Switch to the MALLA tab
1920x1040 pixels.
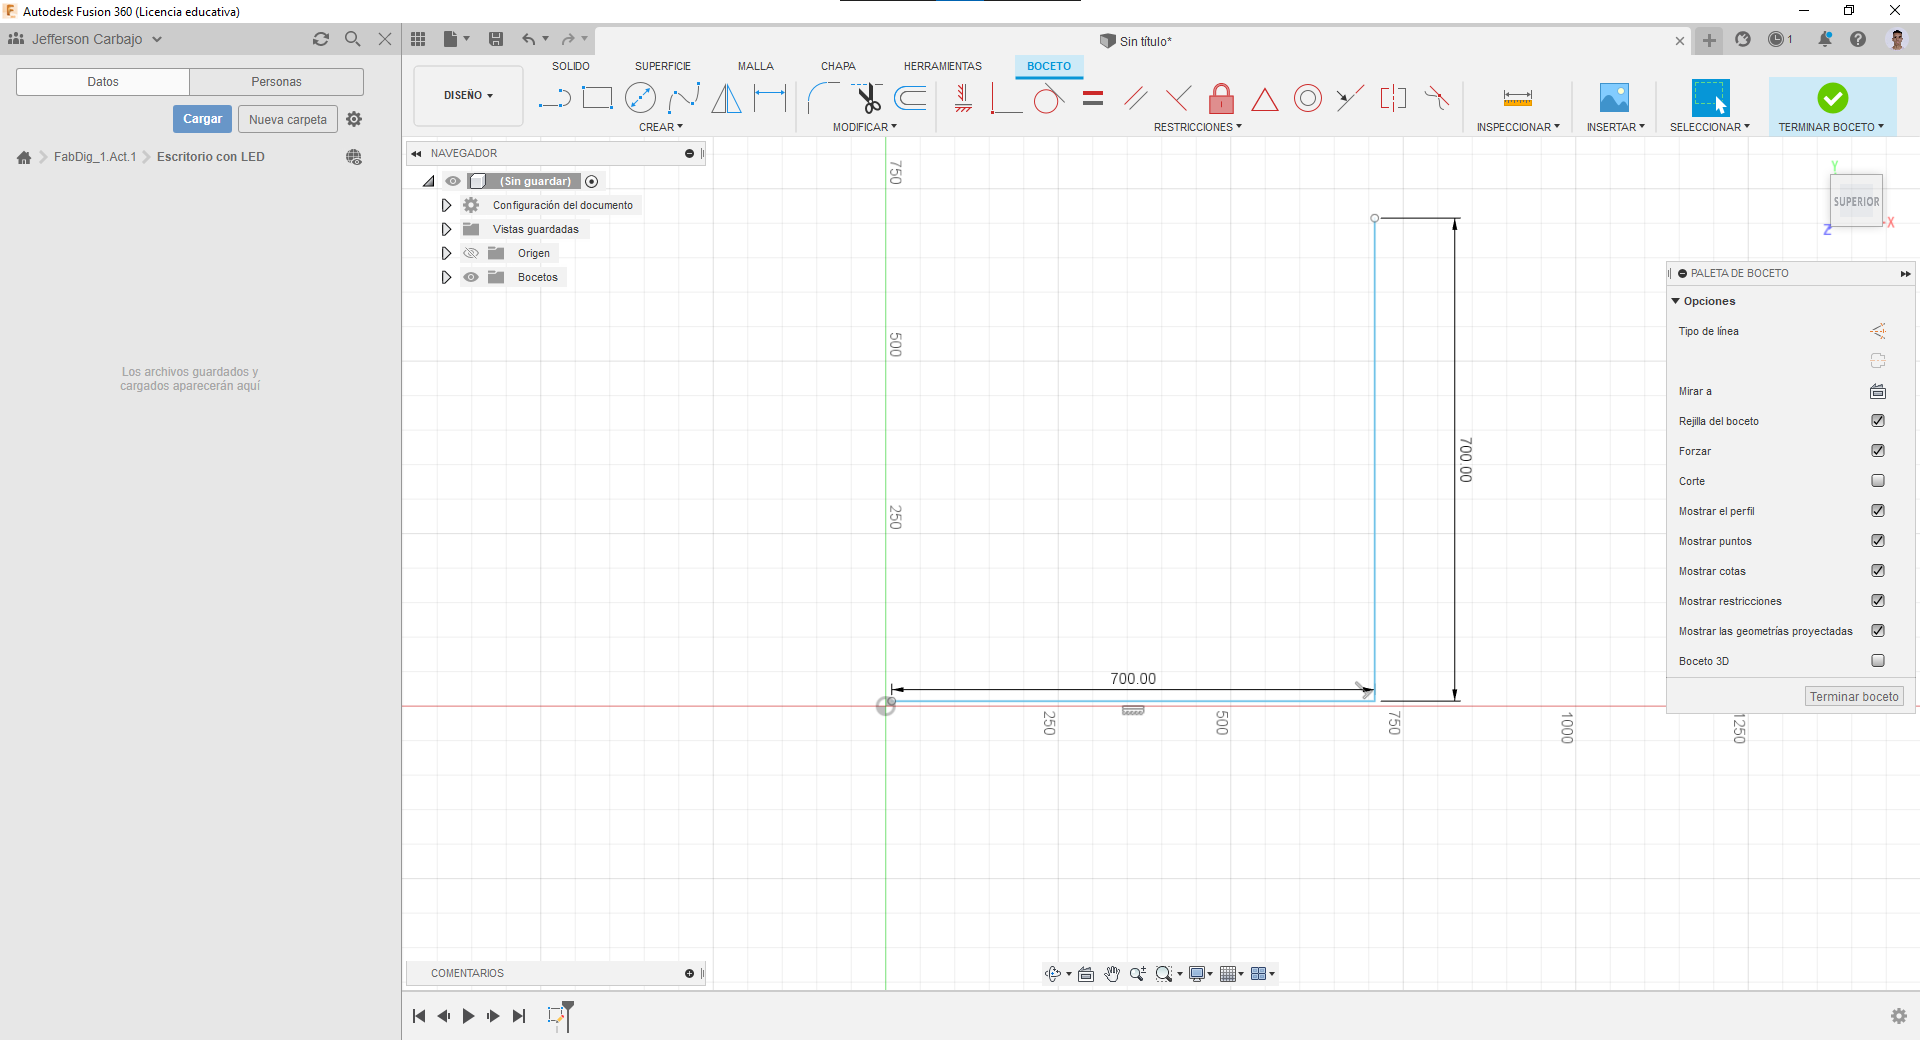point(756,66)
